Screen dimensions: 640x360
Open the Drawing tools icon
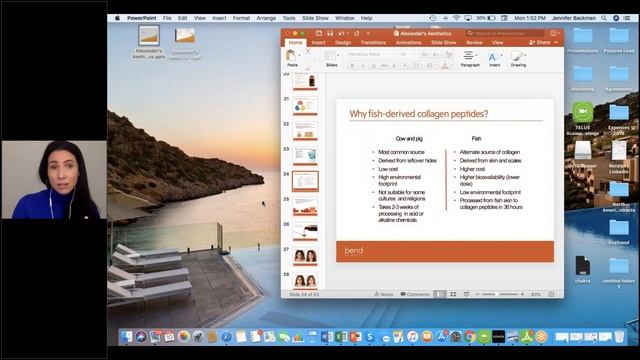pyautogui.click(x=517, y=56)
